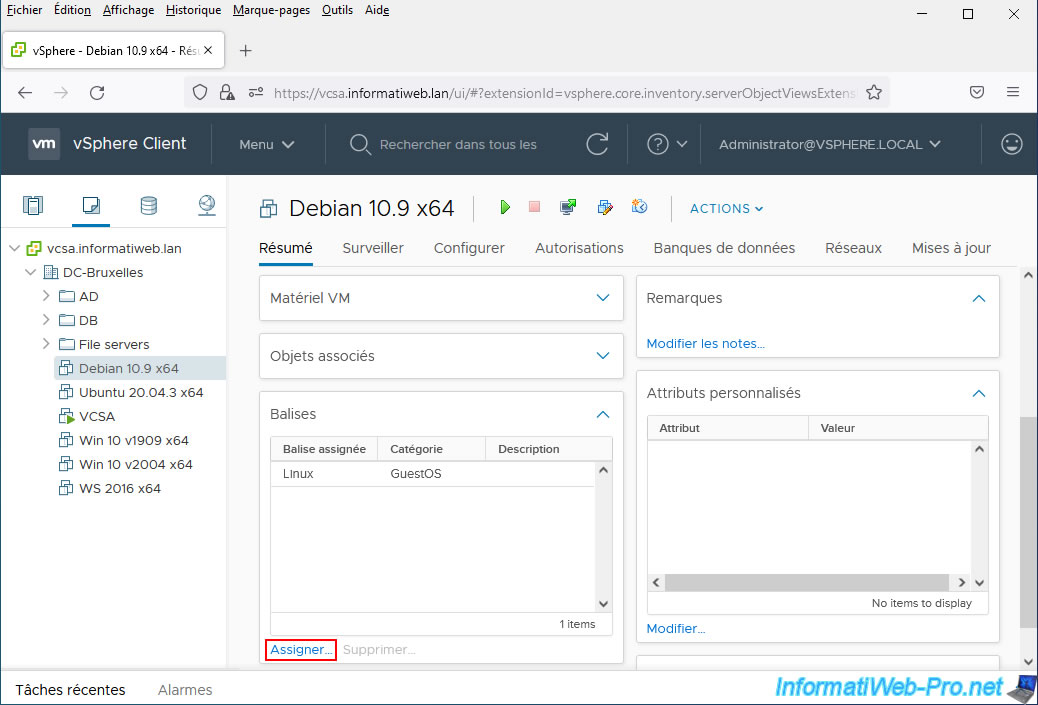Expand the Matériel VM panel
The width and height of the screenshot is (1038, 705).
(602, 298)
